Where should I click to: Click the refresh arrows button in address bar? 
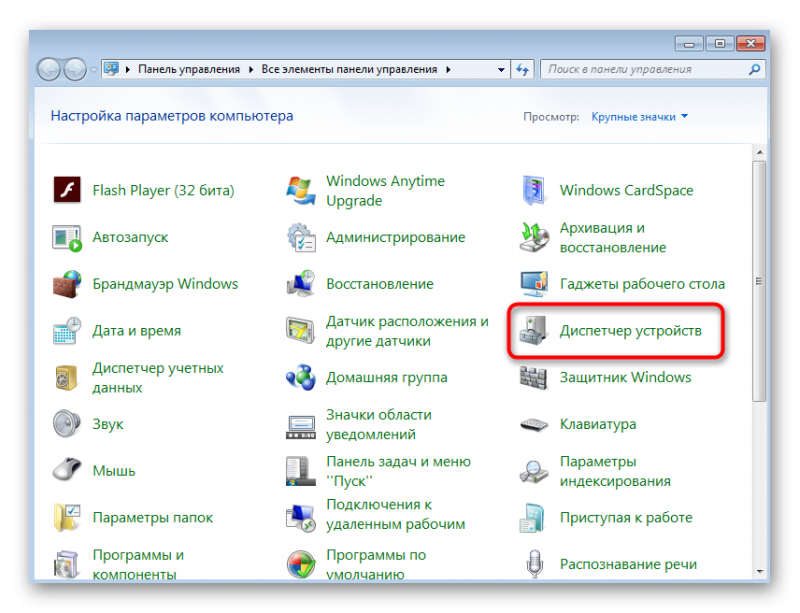(522, 69)
